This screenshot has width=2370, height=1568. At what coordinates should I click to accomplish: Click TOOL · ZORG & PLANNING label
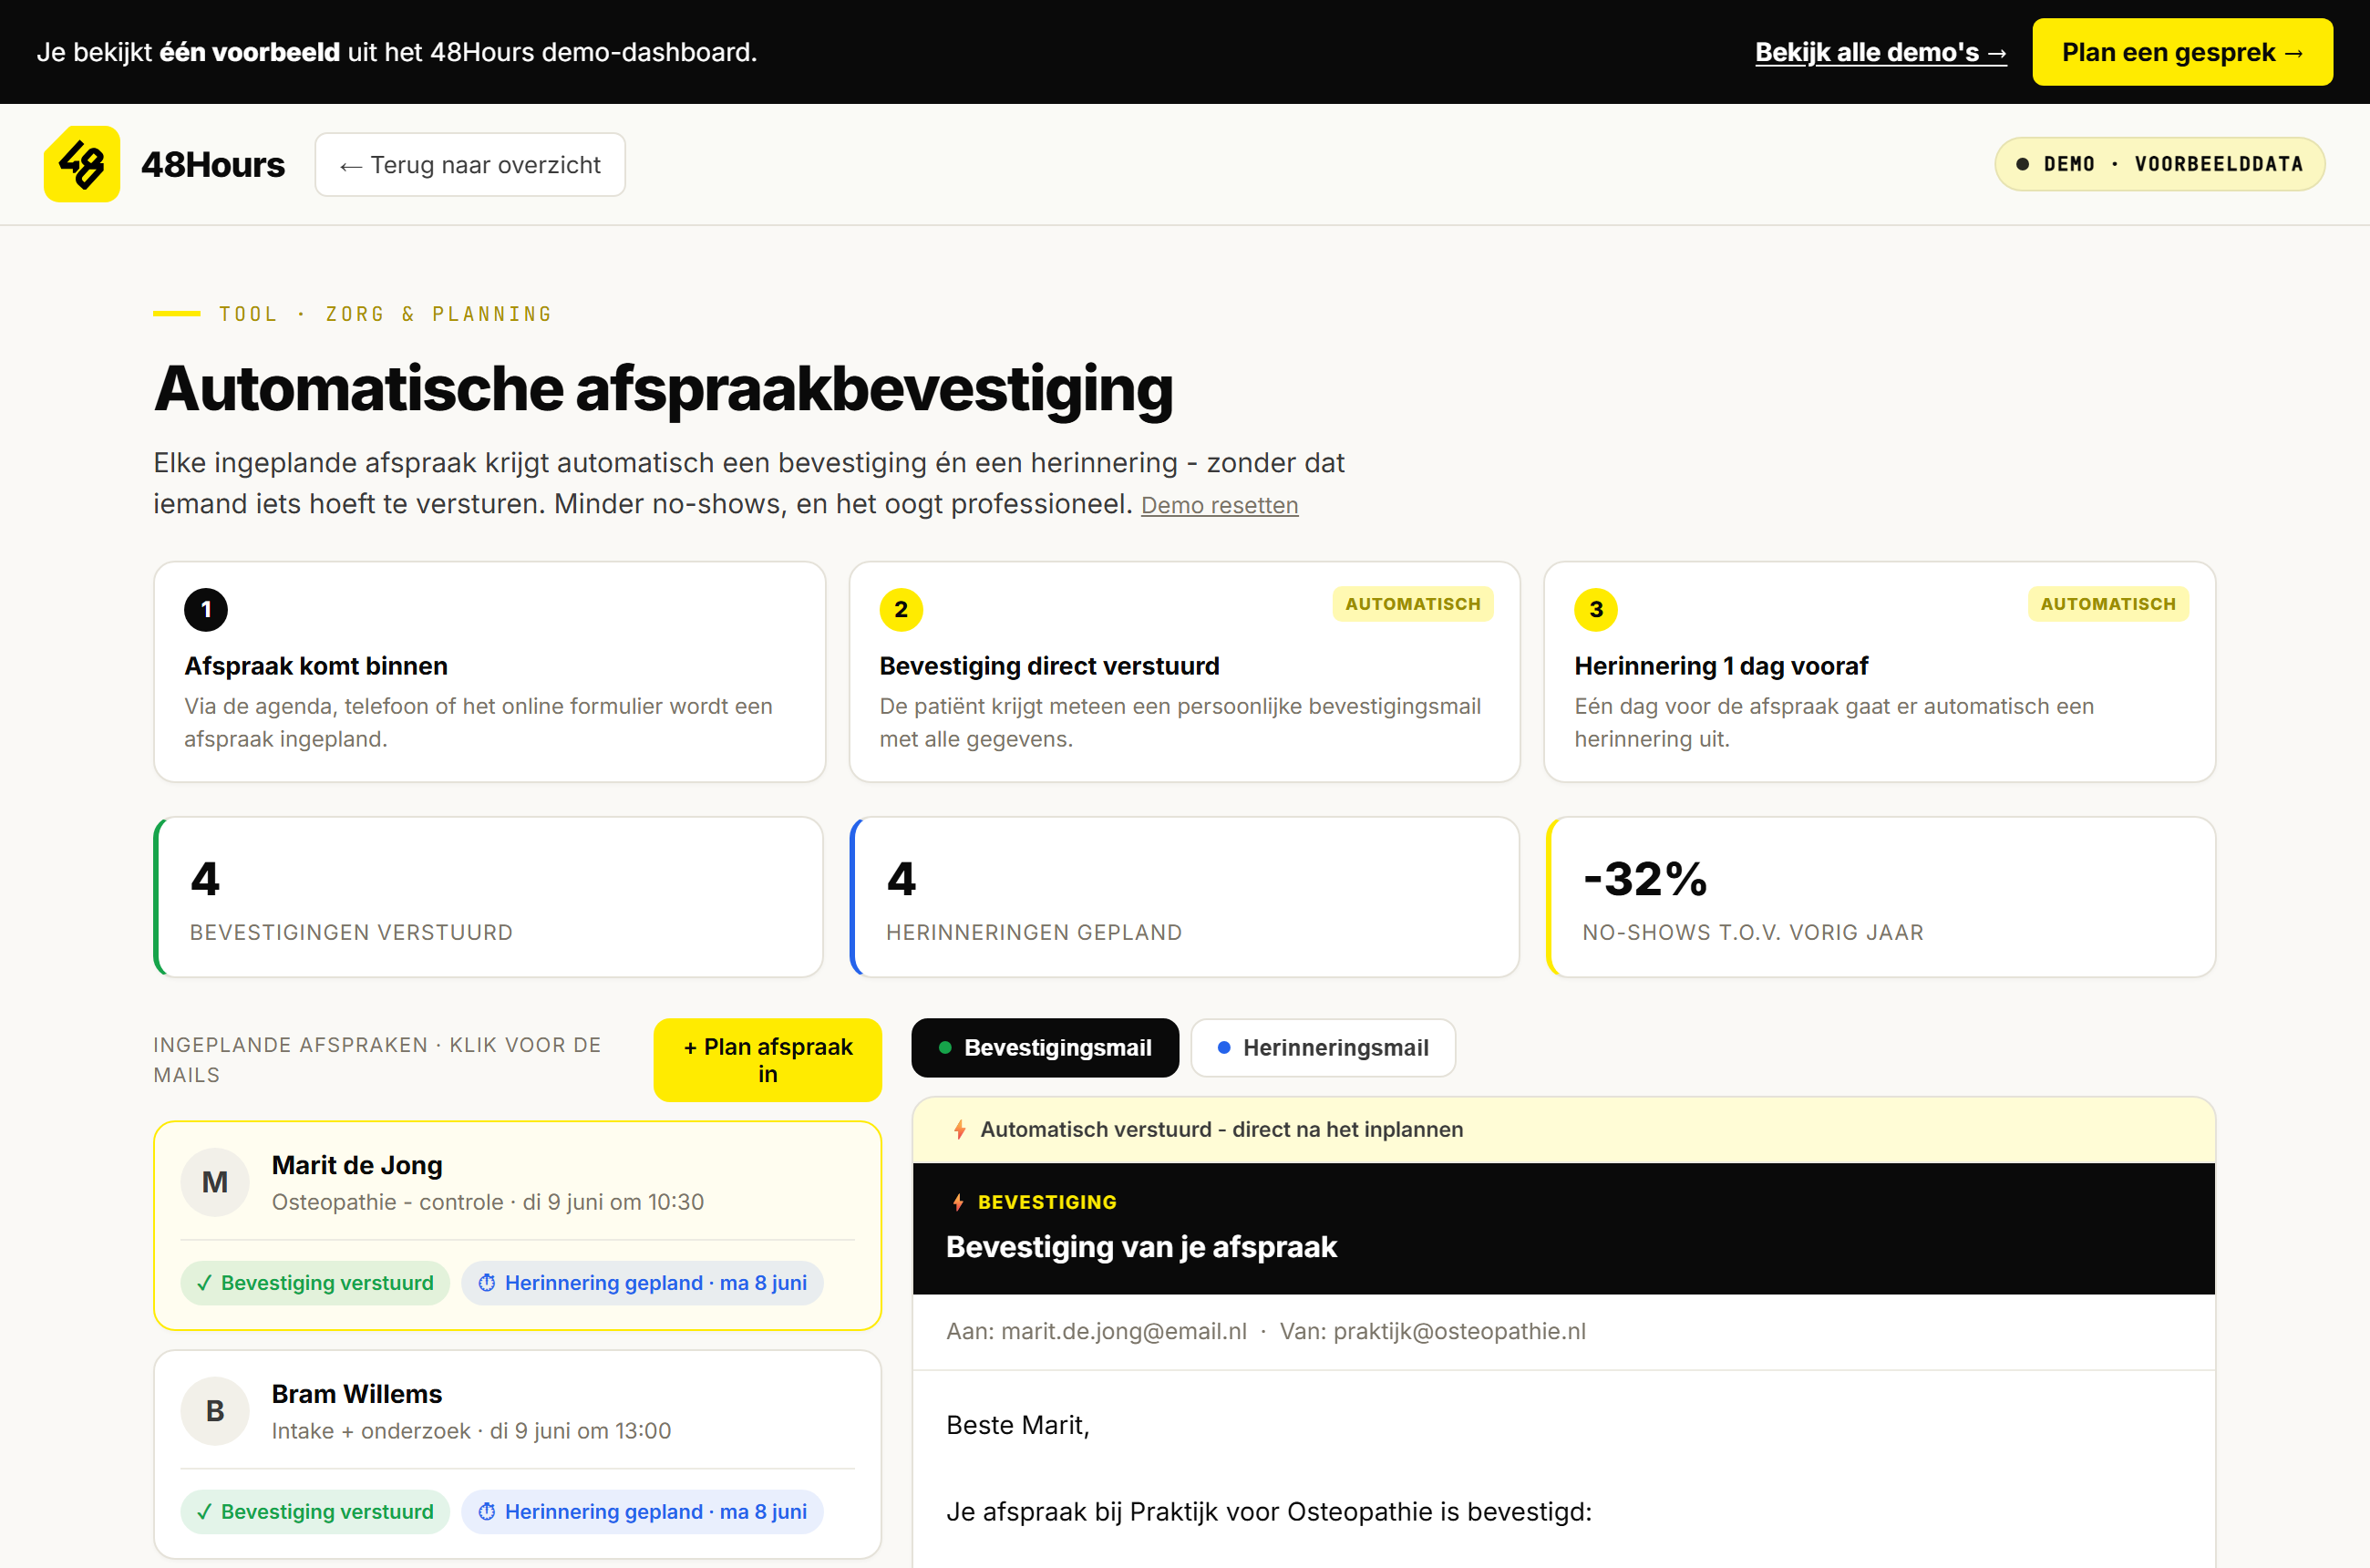(386, 314)
